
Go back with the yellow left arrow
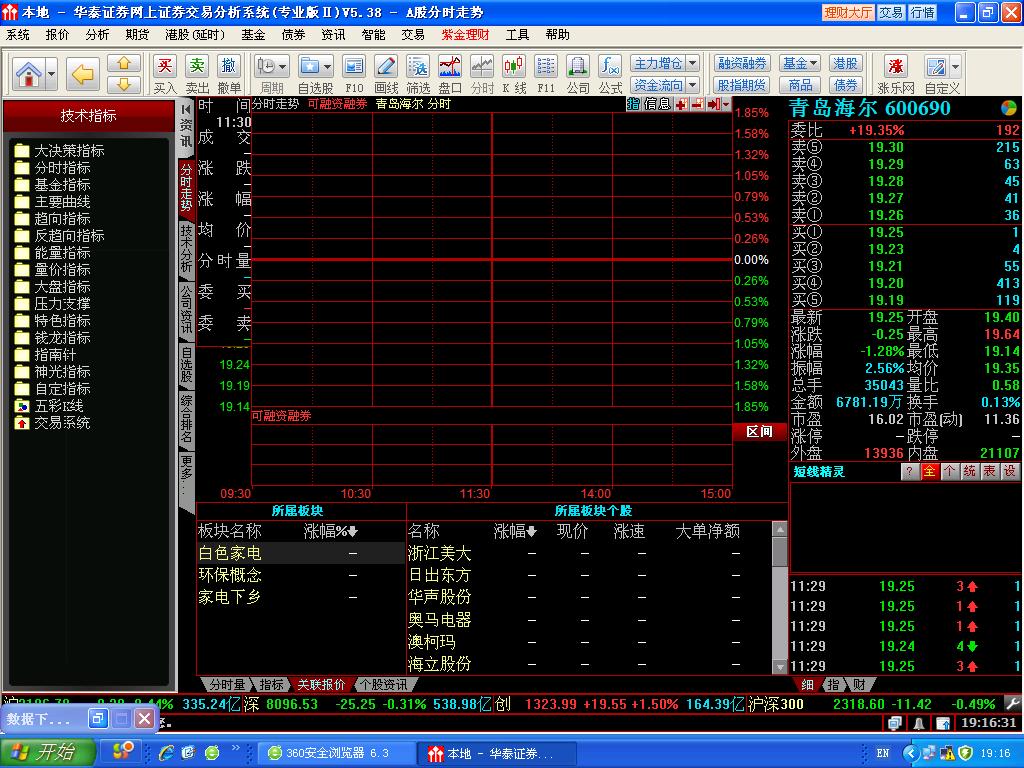coord(83,74)
